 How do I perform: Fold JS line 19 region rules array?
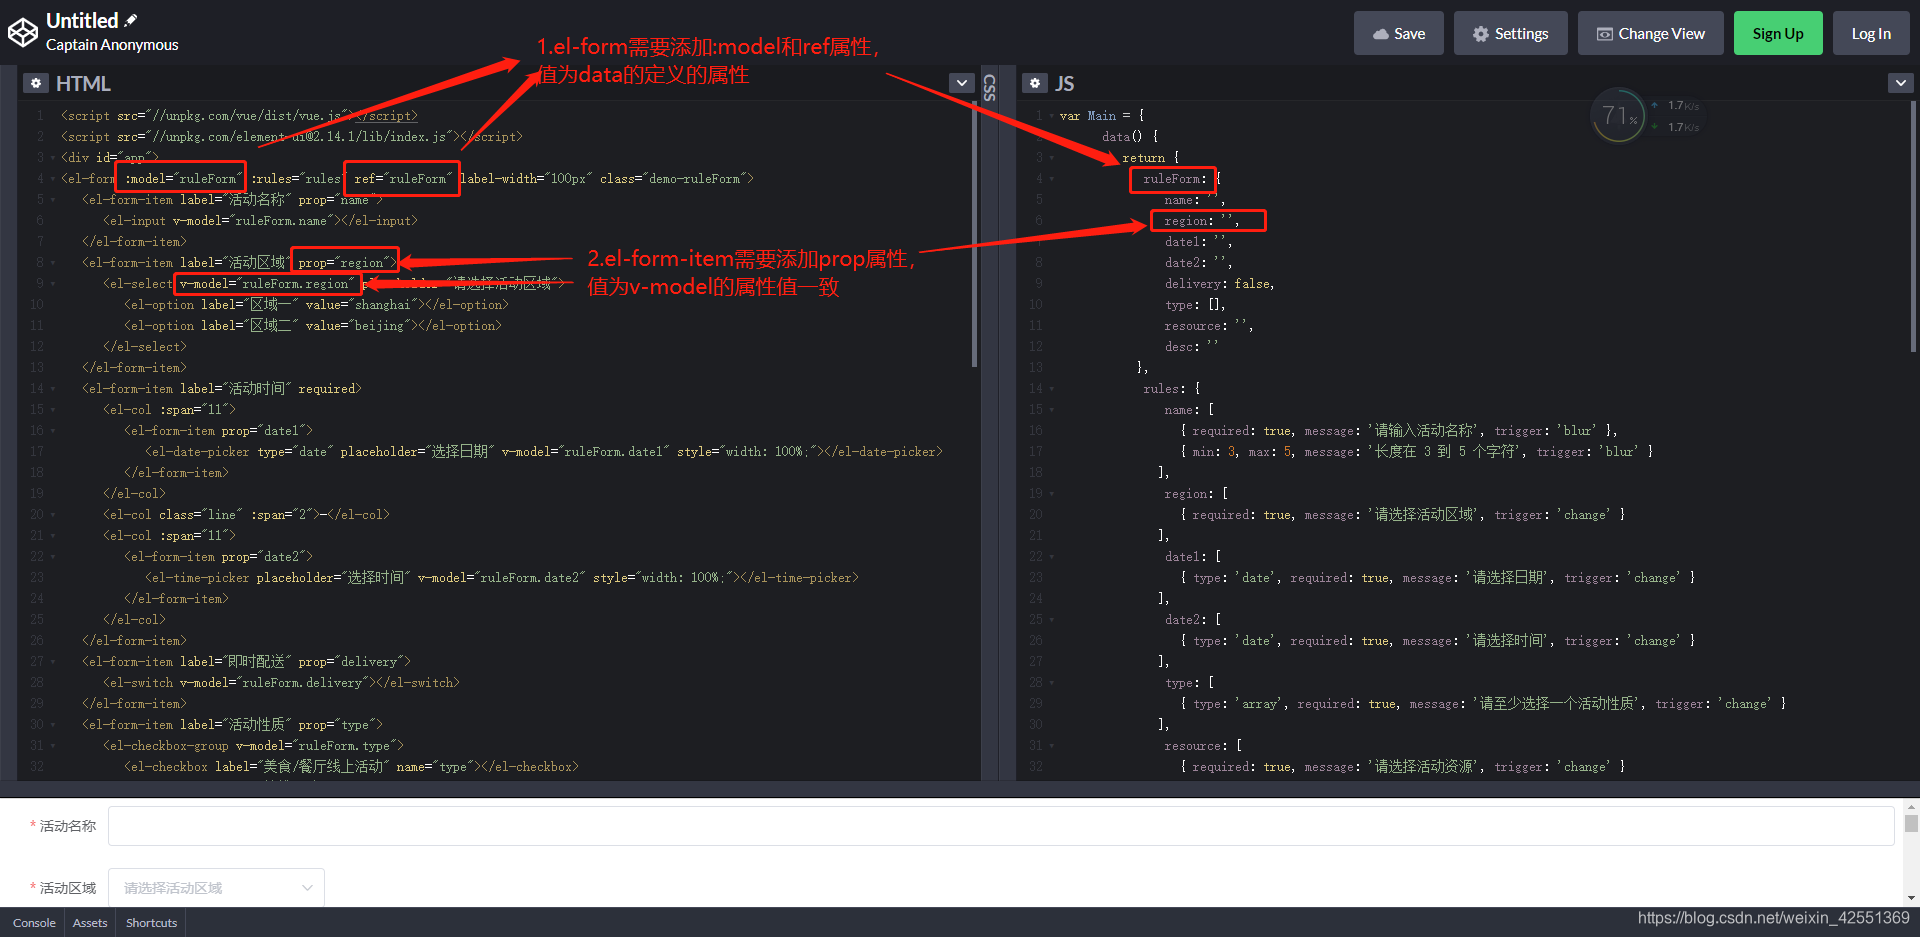click(1051, 494)
